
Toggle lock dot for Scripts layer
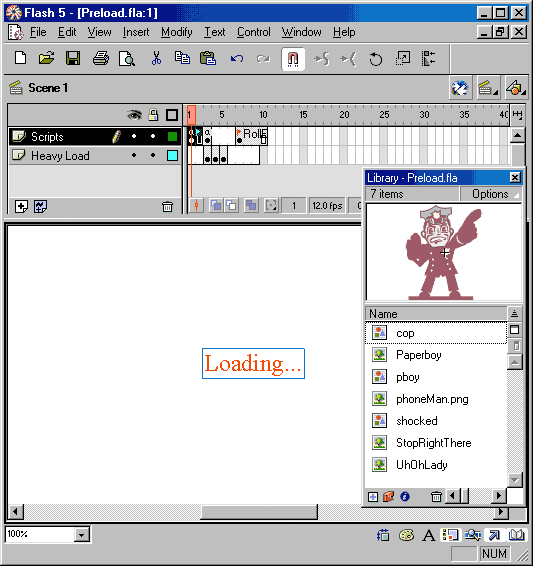[153, 136]
